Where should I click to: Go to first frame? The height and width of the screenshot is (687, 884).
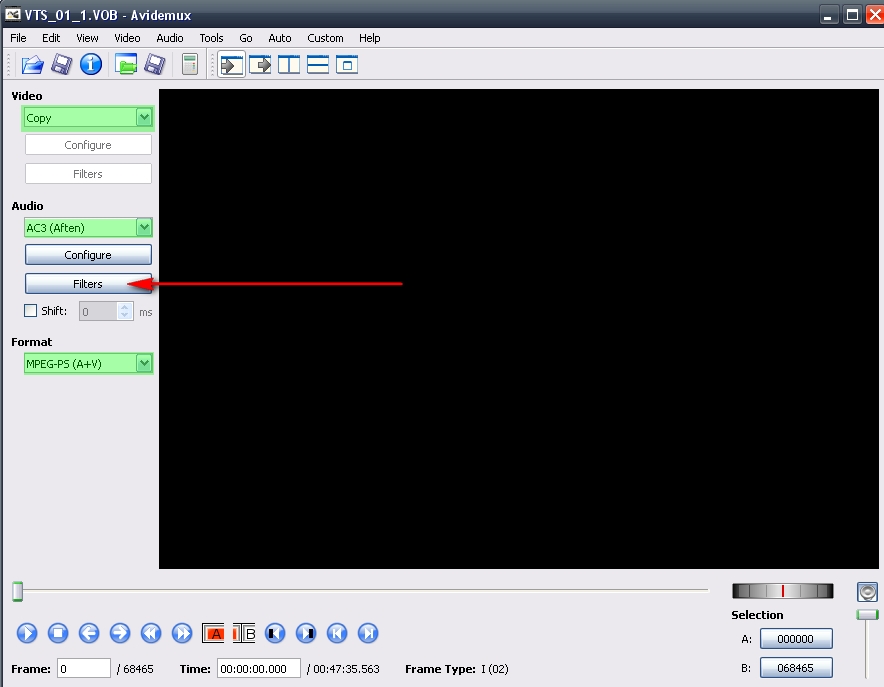[337, 633]
